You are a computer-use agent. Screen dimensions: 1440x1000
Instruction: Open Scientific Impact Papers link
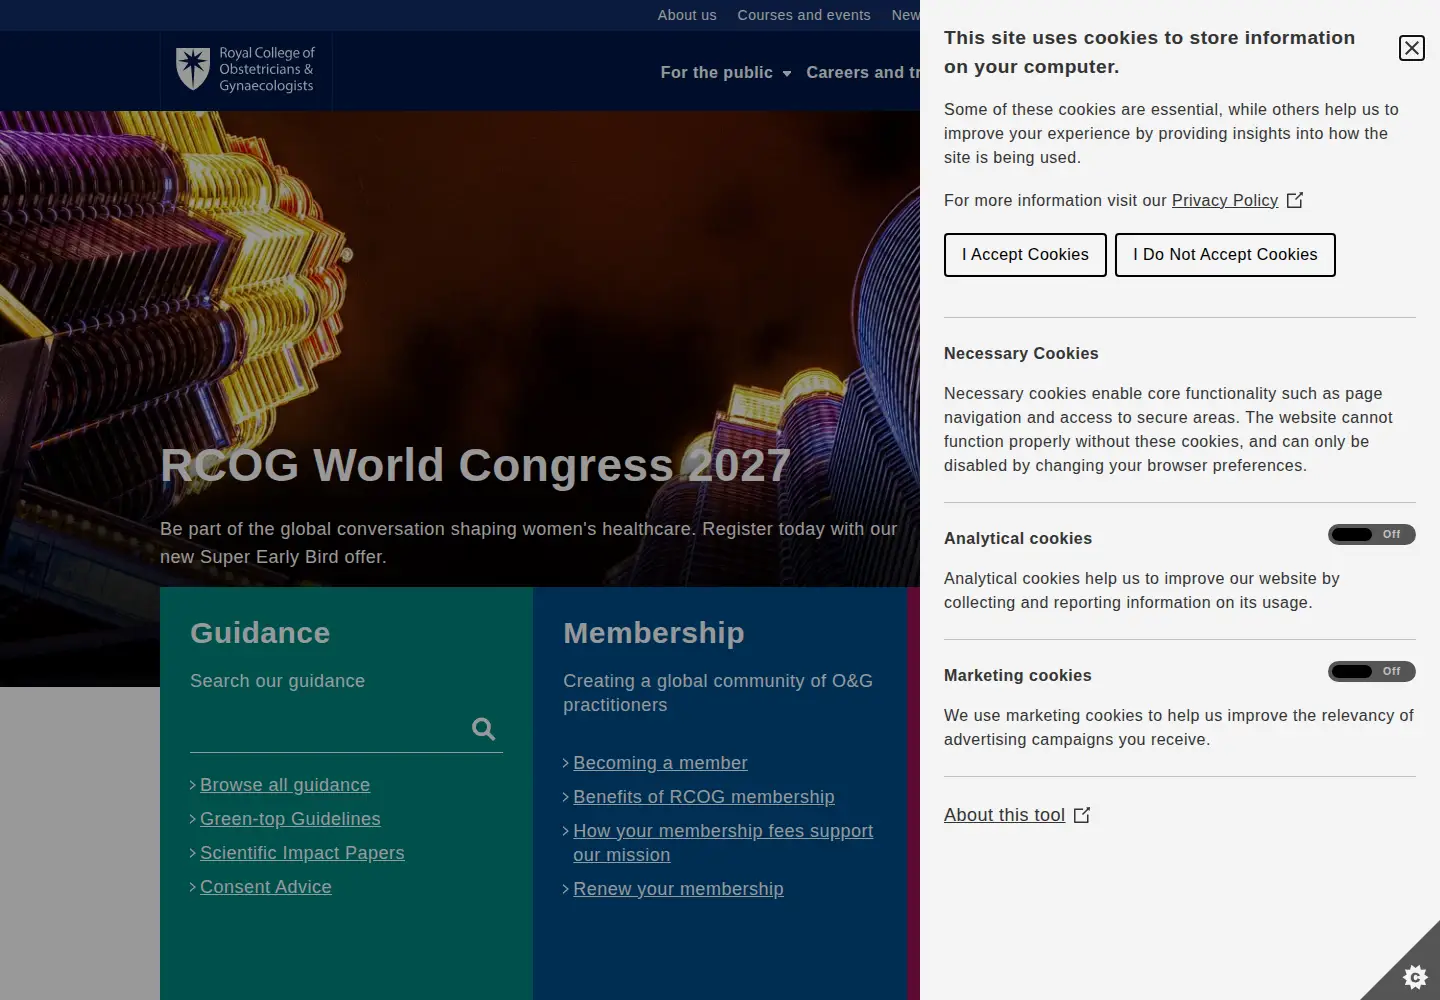coord(302,853)
